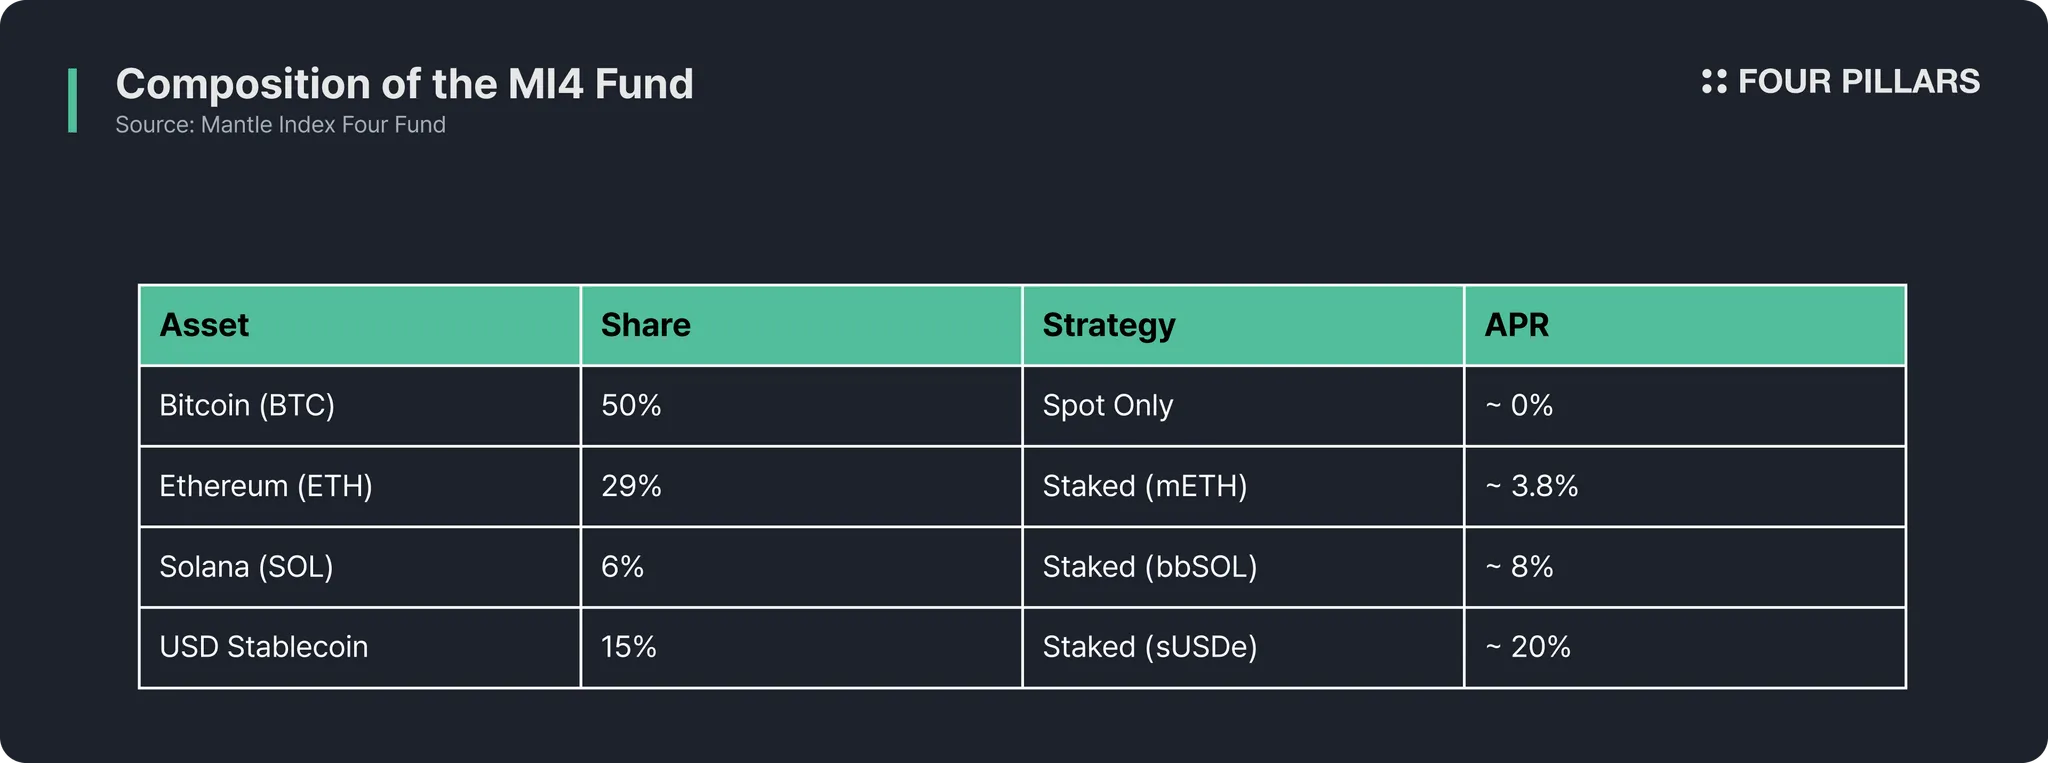2048x763 pixels.
Task: Click the Ethereum (ETH) cell
Action: 266,486
